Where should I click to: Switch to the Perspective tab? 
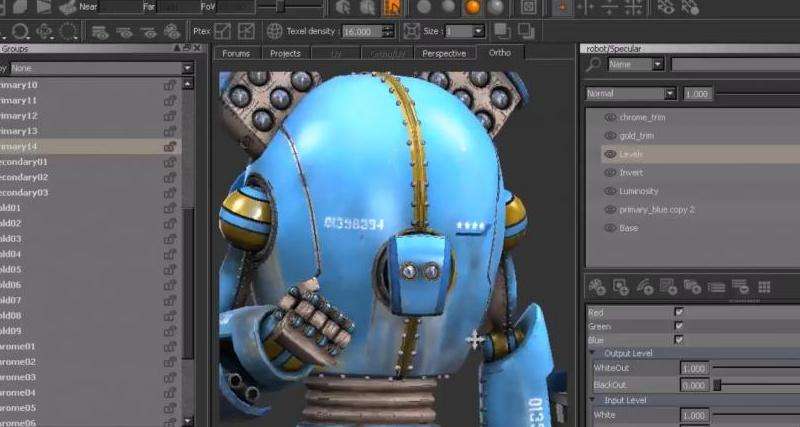(x=443, y=53)
